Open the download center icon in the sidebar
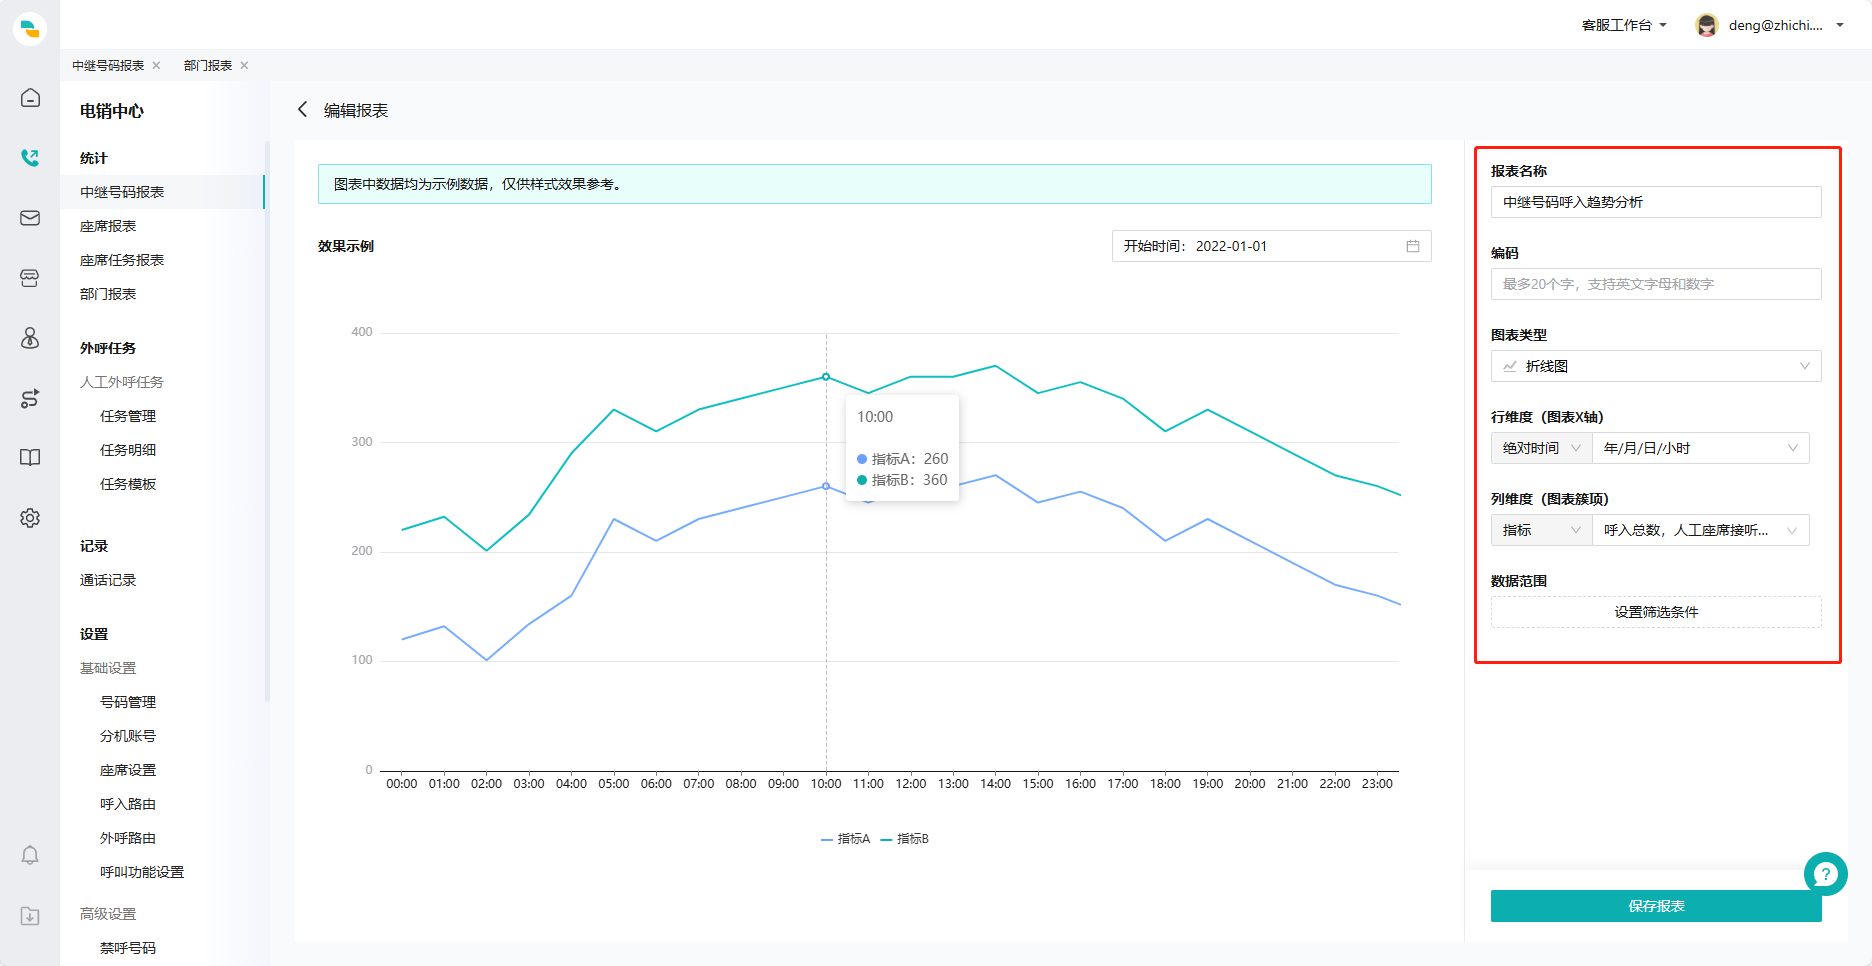 (30, 916)
